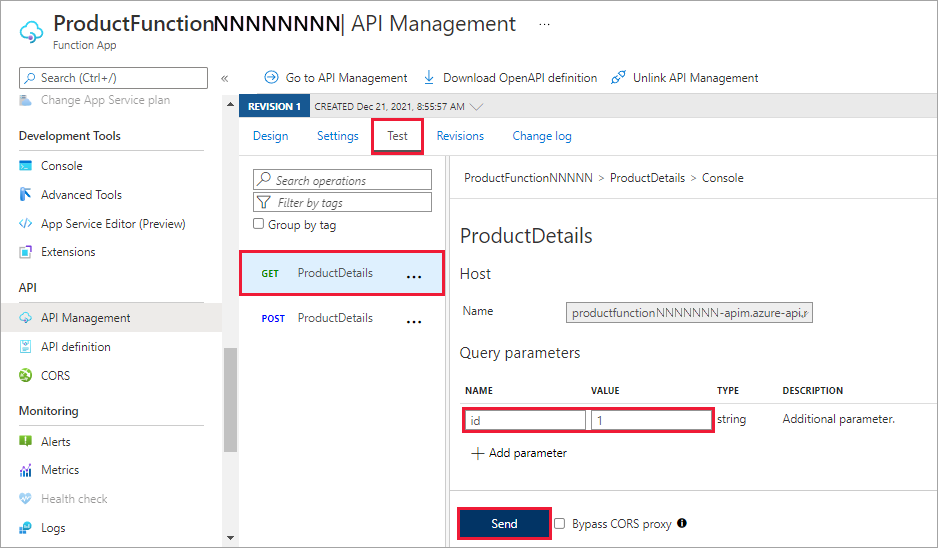Click the Function App cloud icon in header
This screenshot has height=548, width=938.
point(31,32)
